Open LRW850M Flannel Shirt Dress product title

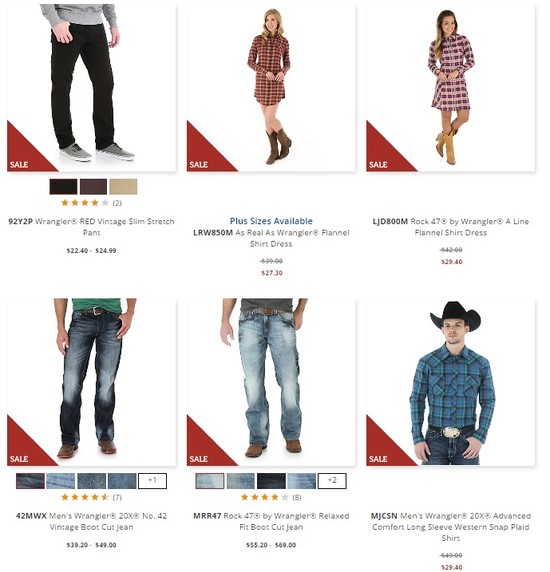(x=271, y=238)
